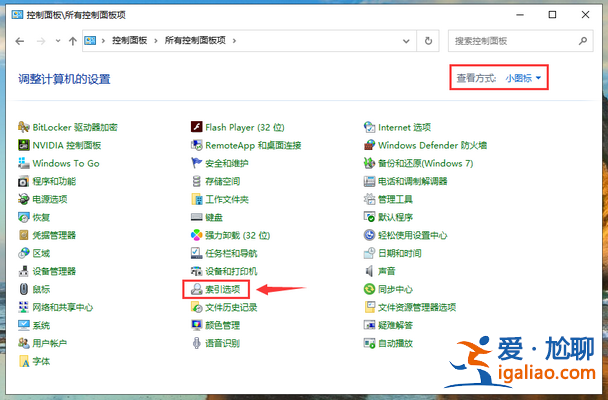Open the Flash Player (32 位) icon
This screenshot has width=608, height=400.
point(197,128)
